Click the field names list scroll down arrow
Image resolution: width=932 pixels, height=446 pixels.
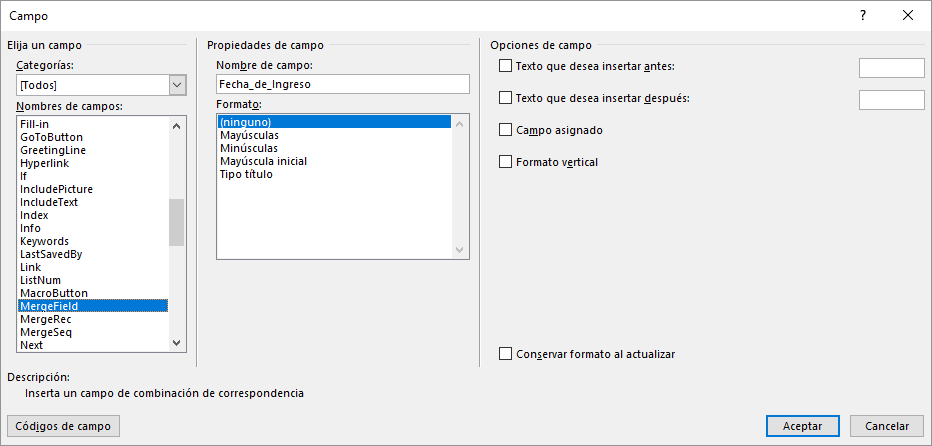pos(176,342)
